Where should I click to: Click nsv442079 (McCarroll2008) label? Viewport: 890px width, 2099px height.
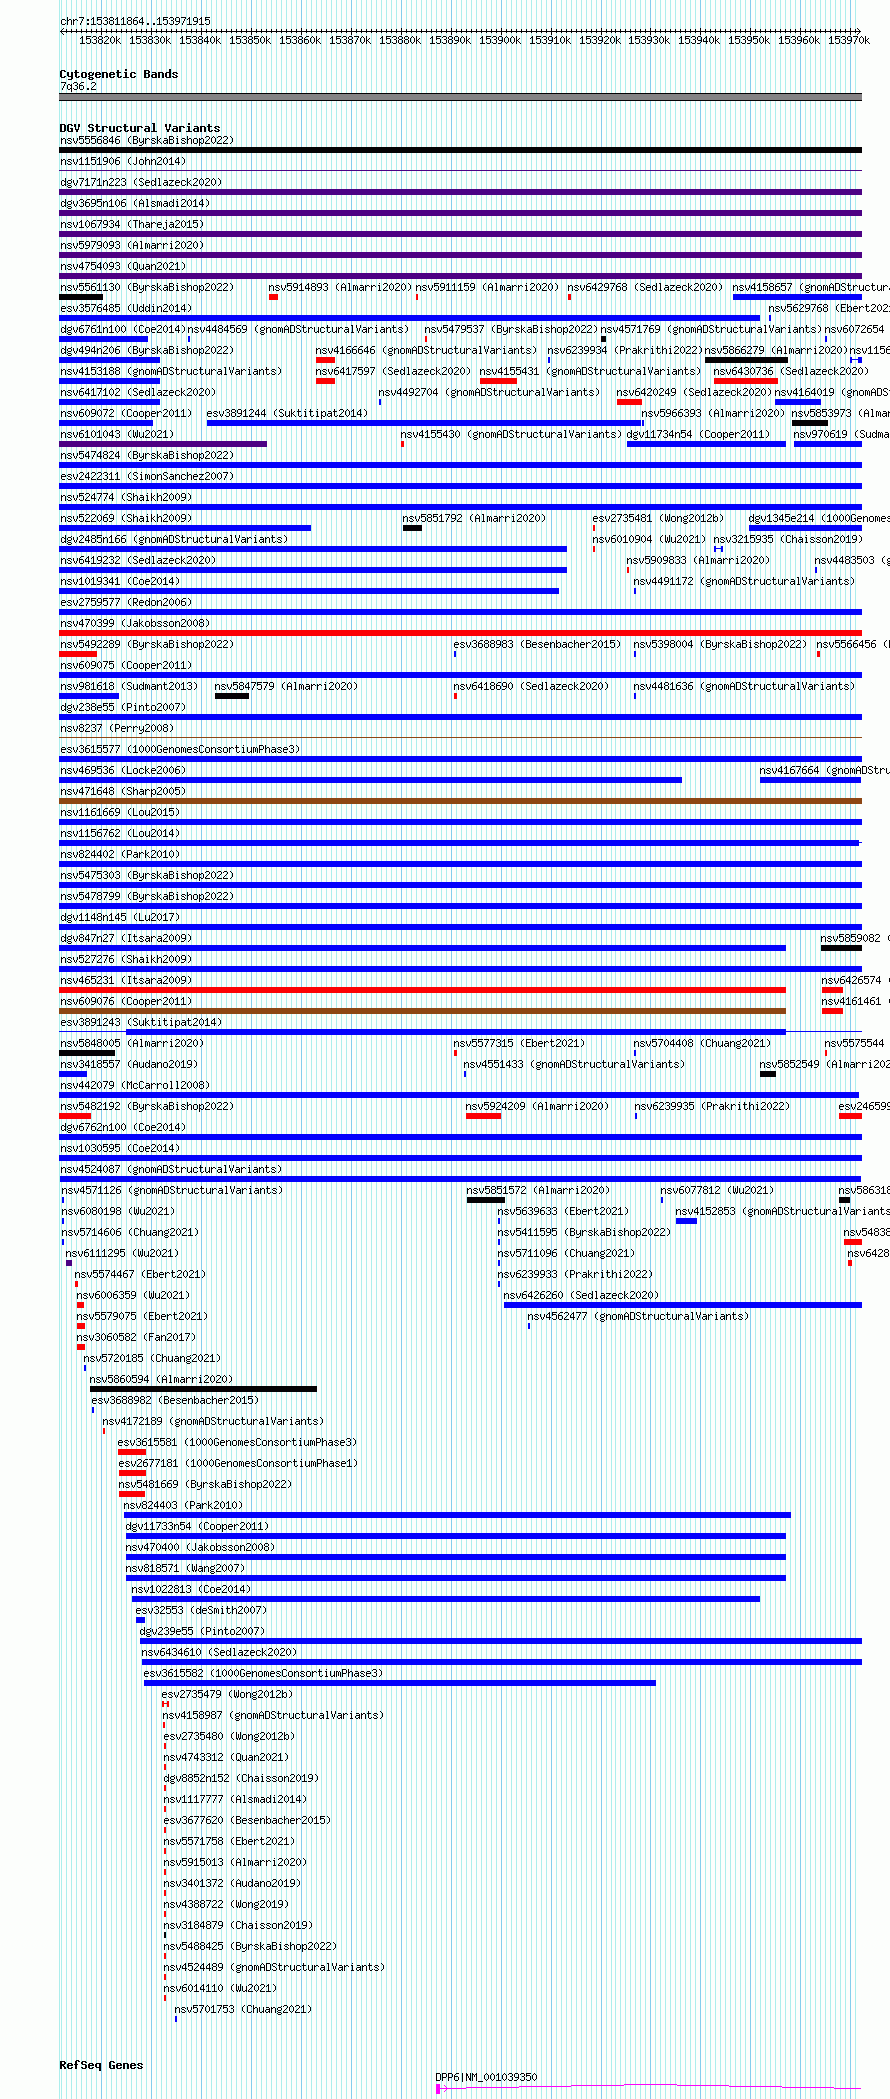click(x=135, y=1085)
